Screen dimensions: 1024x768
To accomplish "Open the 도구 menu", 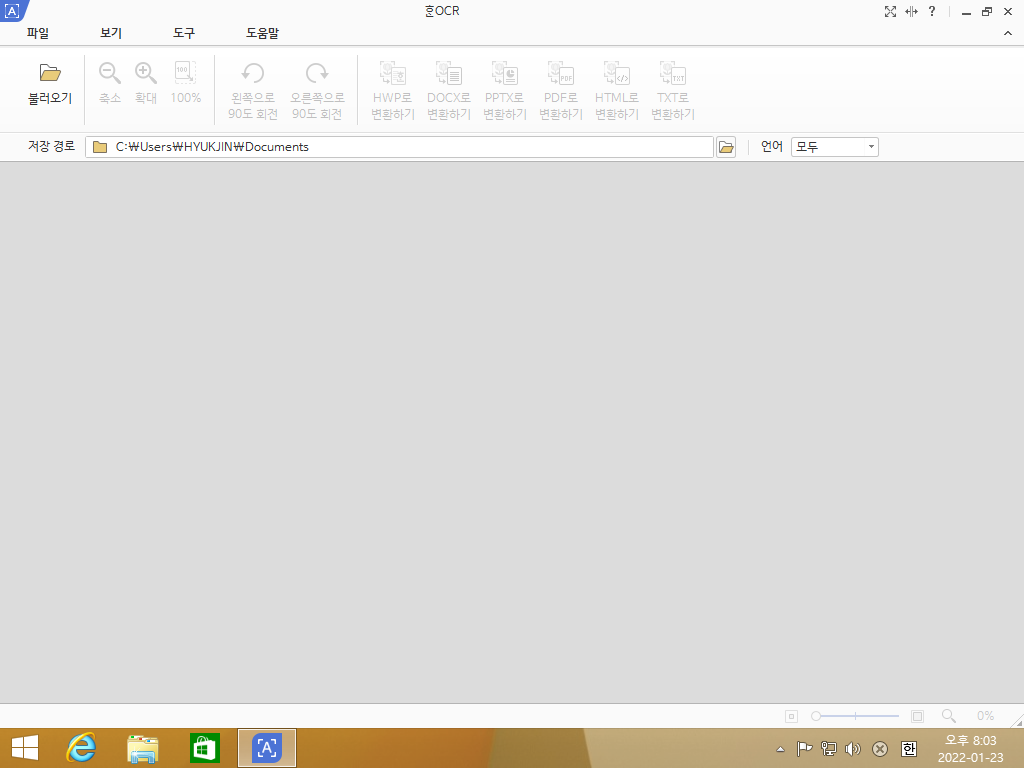I will [184, 33].
